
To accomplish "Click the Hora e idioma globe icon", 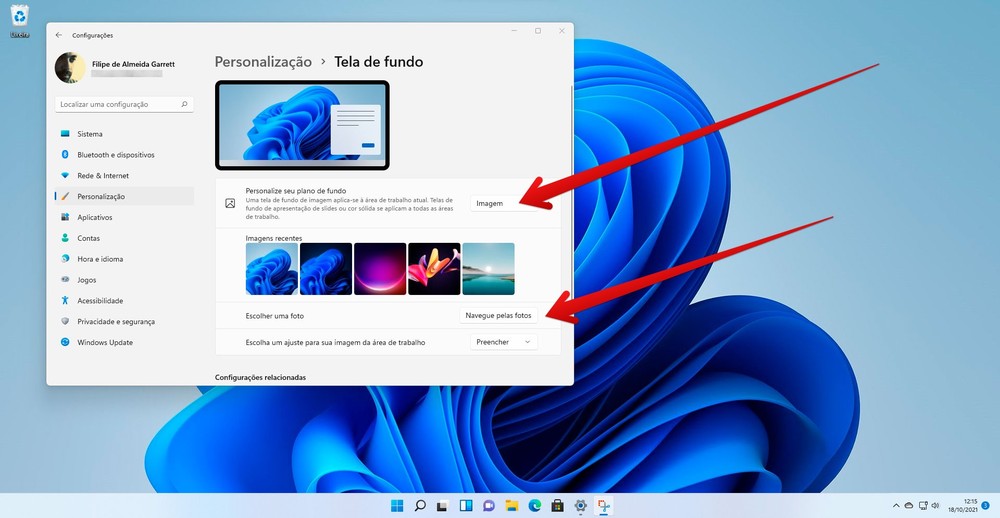I will tap(65, 259).
